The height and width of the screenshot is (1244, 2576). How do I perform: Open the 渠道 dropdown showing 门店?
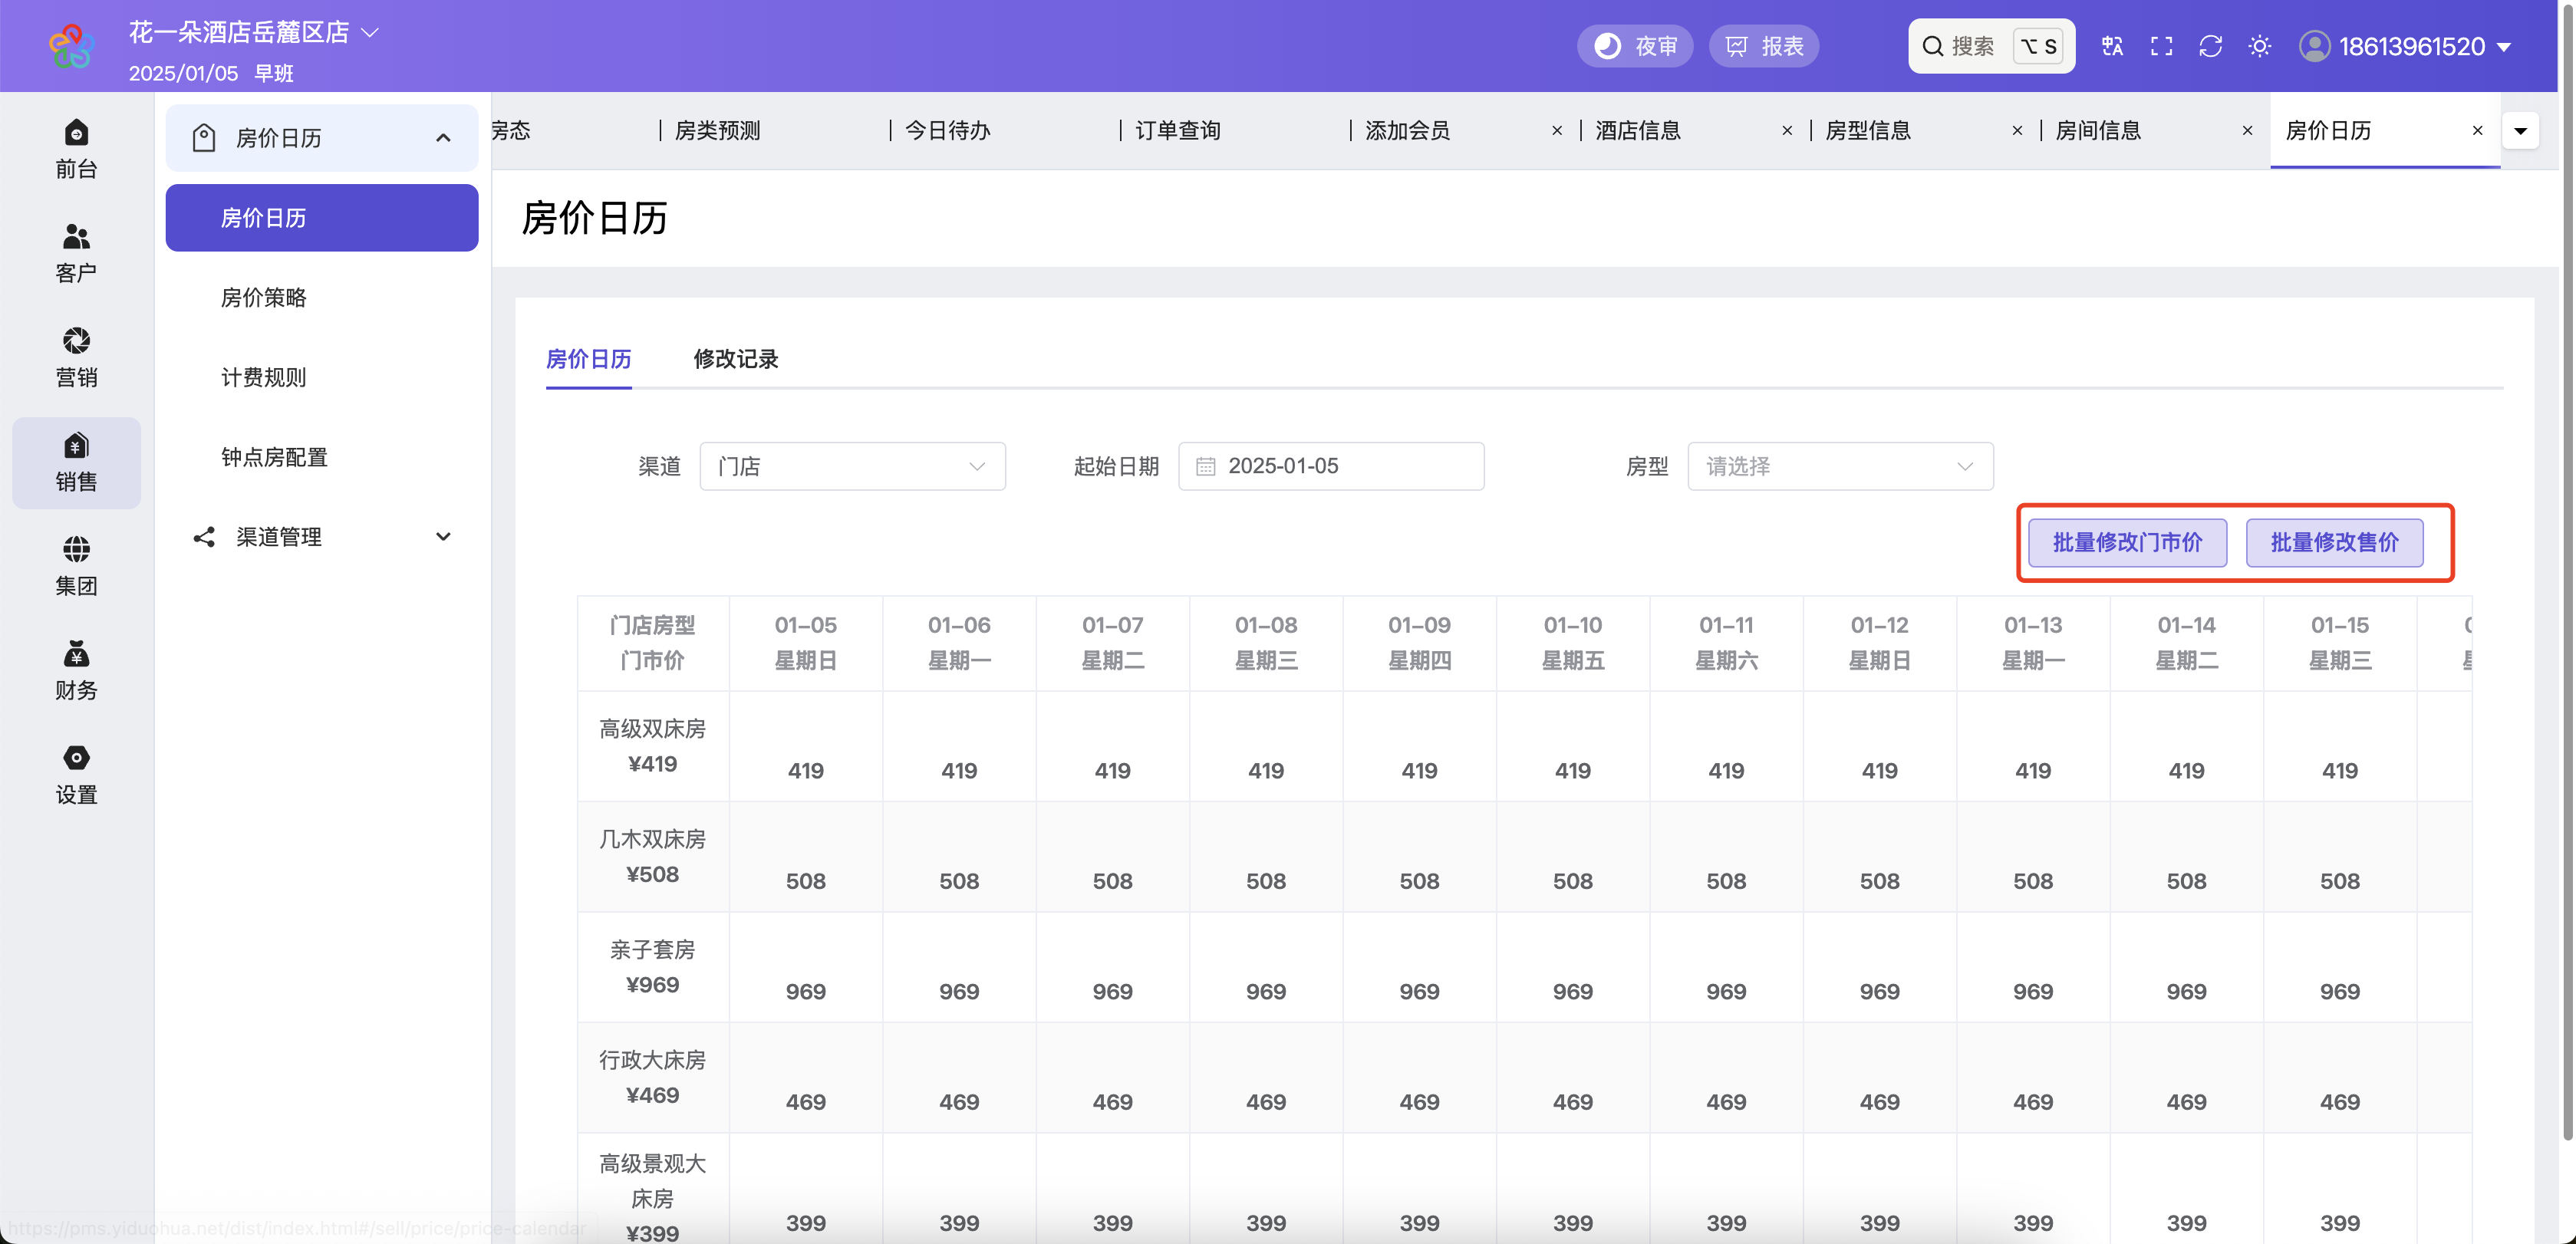pyautogui.click(x=852, y=466)
